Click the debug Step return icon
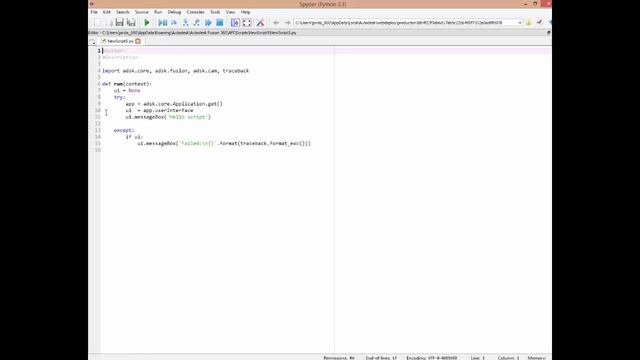This screenshot has height=360, width=640. (197, 23)
